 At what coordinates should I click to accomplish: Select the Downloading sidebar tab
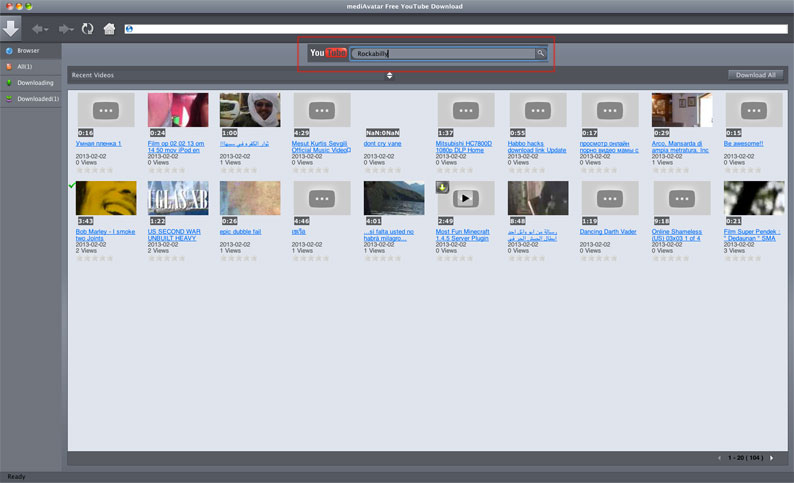(34, 82)
